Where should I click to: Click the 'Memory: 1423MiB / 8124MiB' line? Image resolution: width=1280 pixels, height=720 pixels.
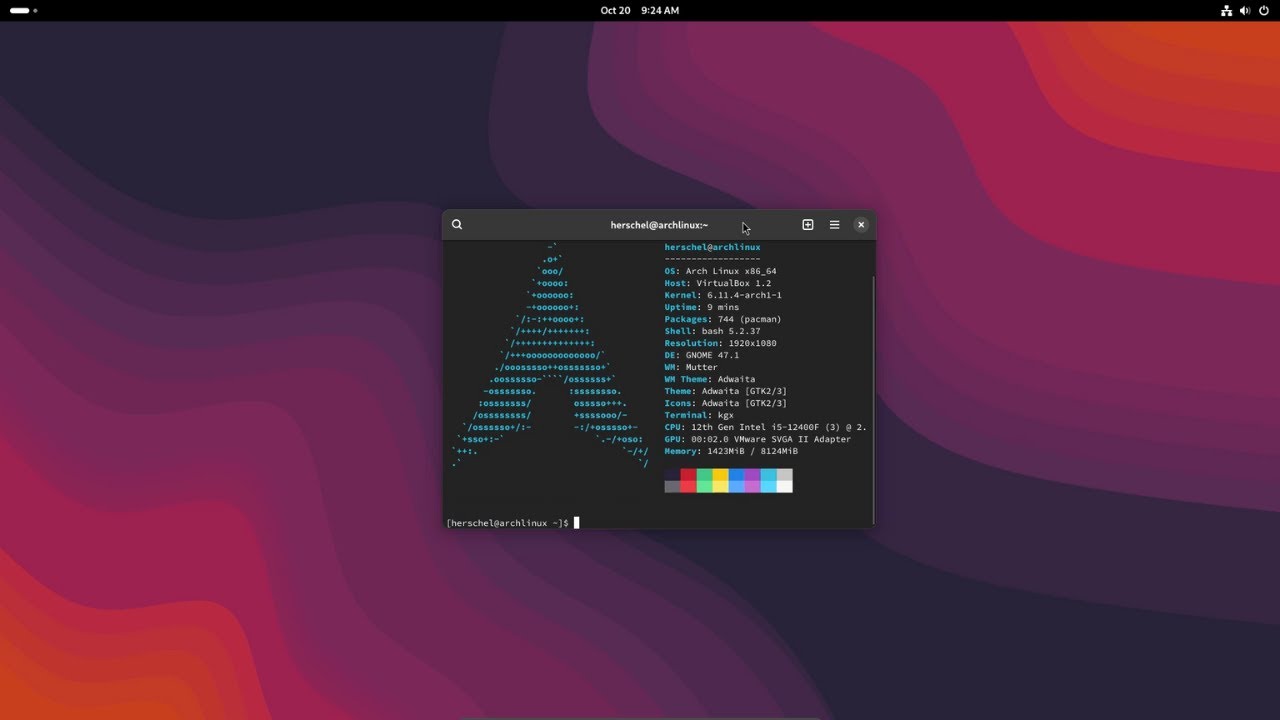(731, 451)
